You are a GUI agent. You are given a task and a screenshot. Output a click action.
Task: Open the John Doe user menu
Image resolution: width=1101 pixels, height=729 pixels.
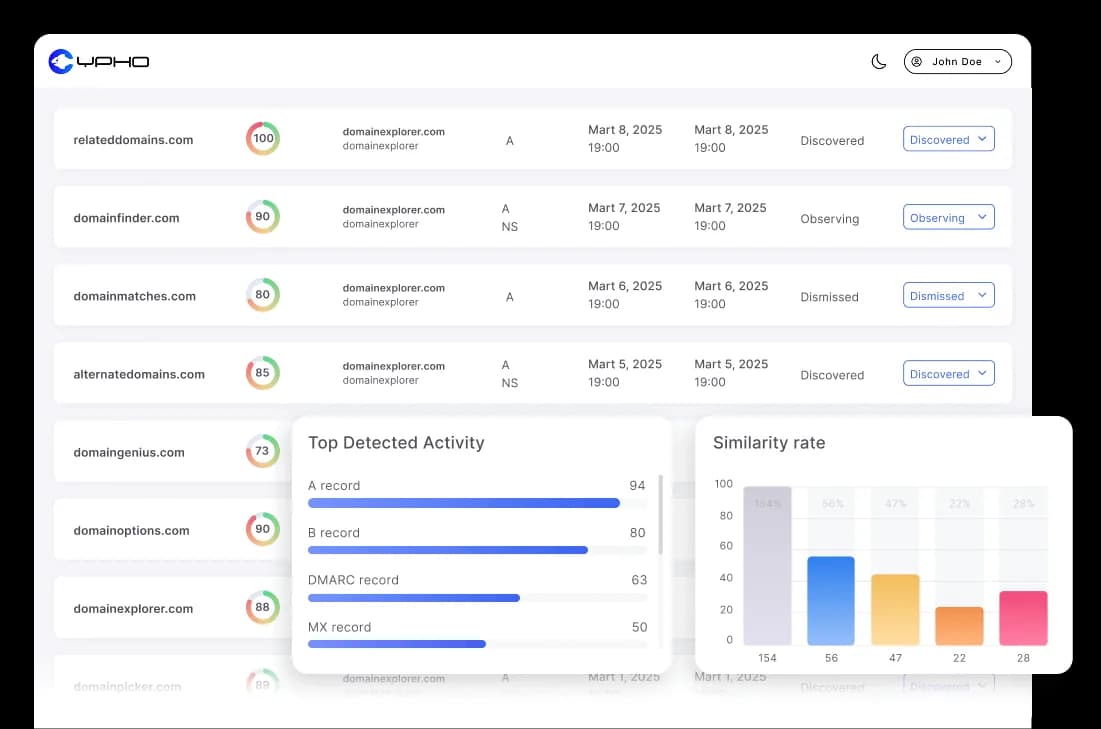click(957, 62)
